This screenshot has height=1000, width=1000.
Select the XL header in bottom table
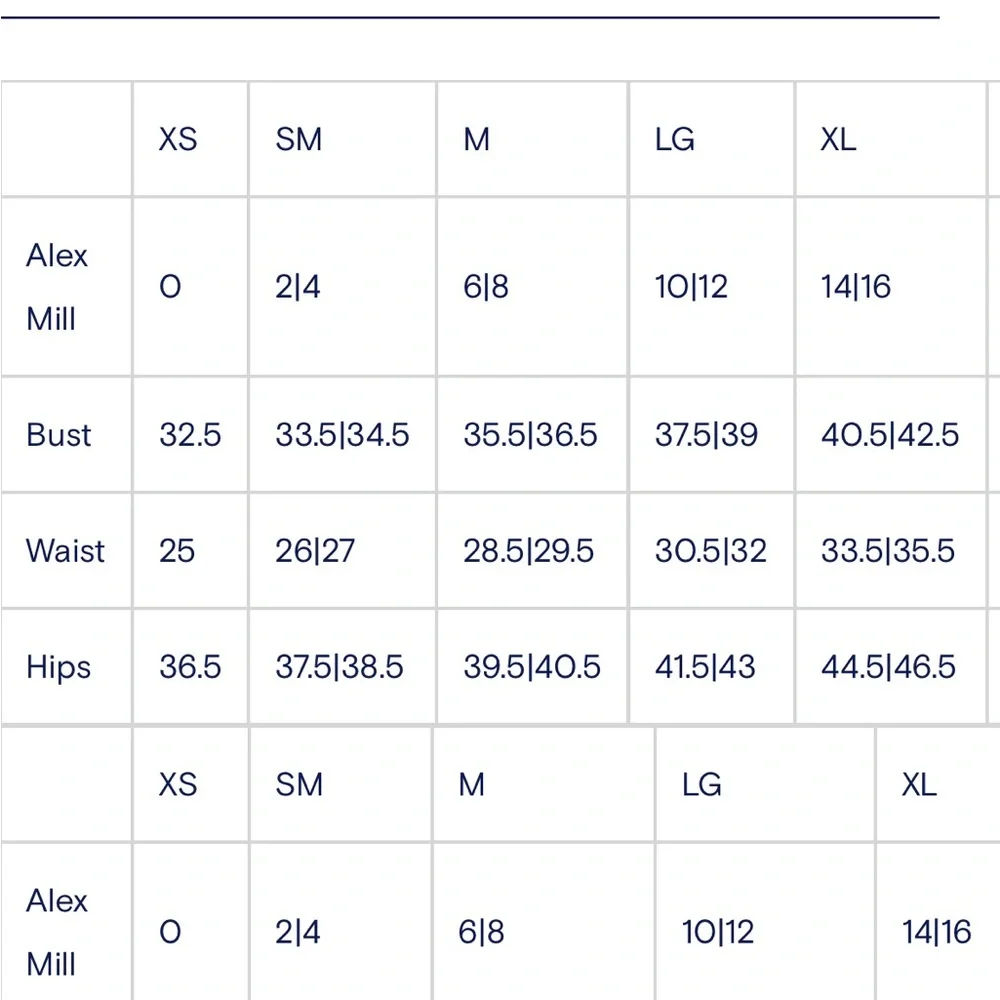pos(938,784)
